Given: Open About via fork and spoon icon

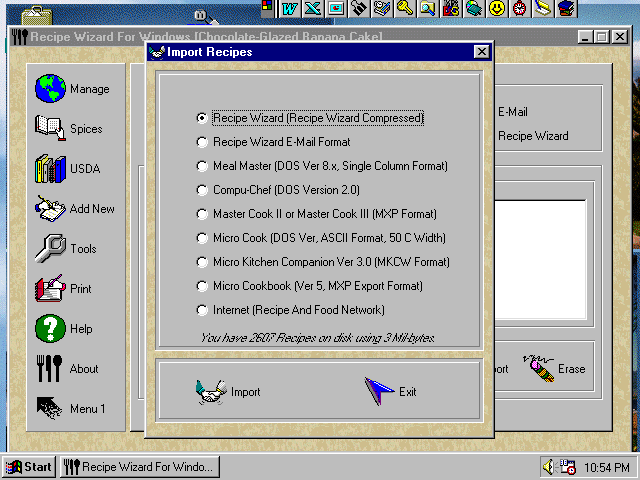Looking at the screenshot, I should (49, 368).
